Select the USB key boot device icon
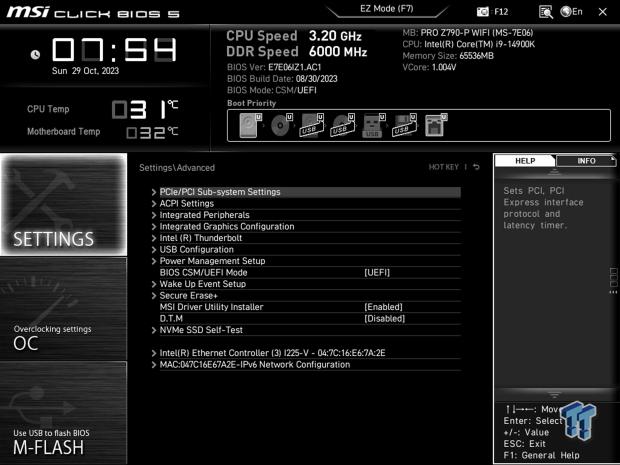The height and width of the screenshot is (465, 620). pos(374,125)
